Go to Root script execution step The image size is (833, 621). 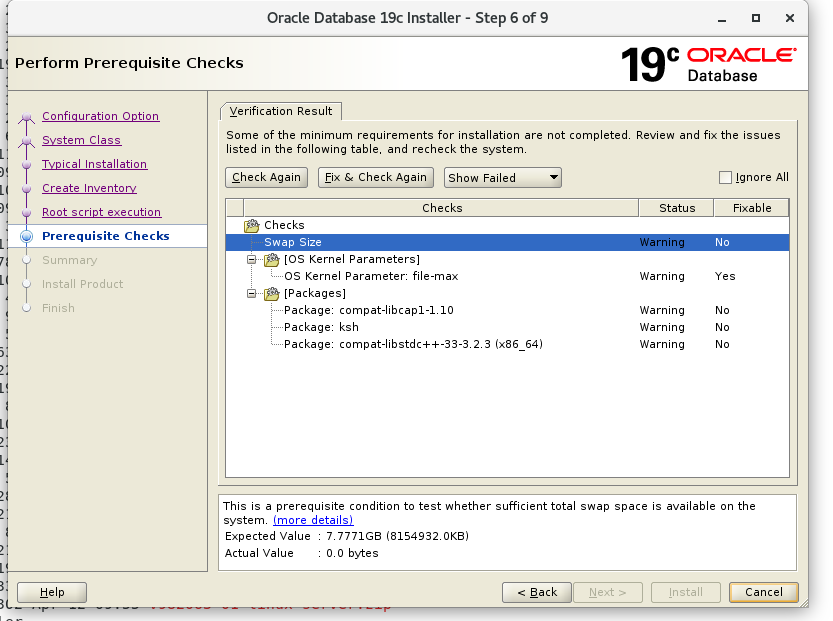(x=101, y=211)
